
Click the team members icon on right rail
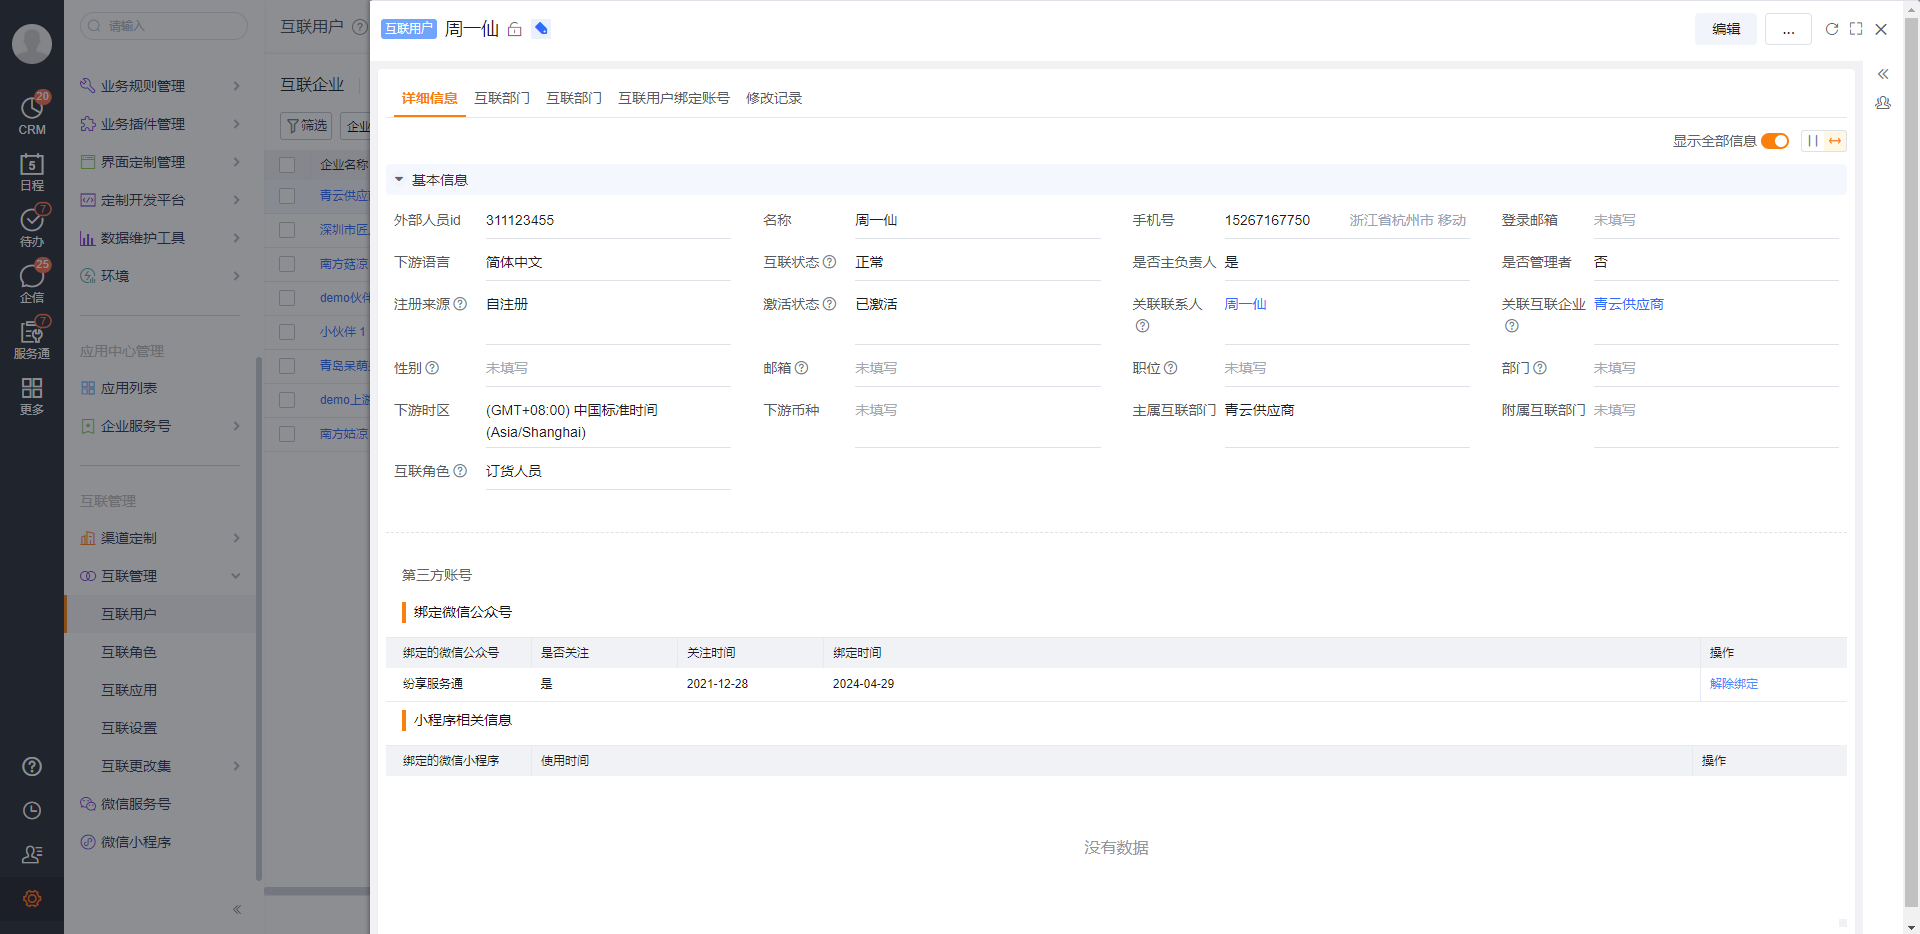[1883, 103]
